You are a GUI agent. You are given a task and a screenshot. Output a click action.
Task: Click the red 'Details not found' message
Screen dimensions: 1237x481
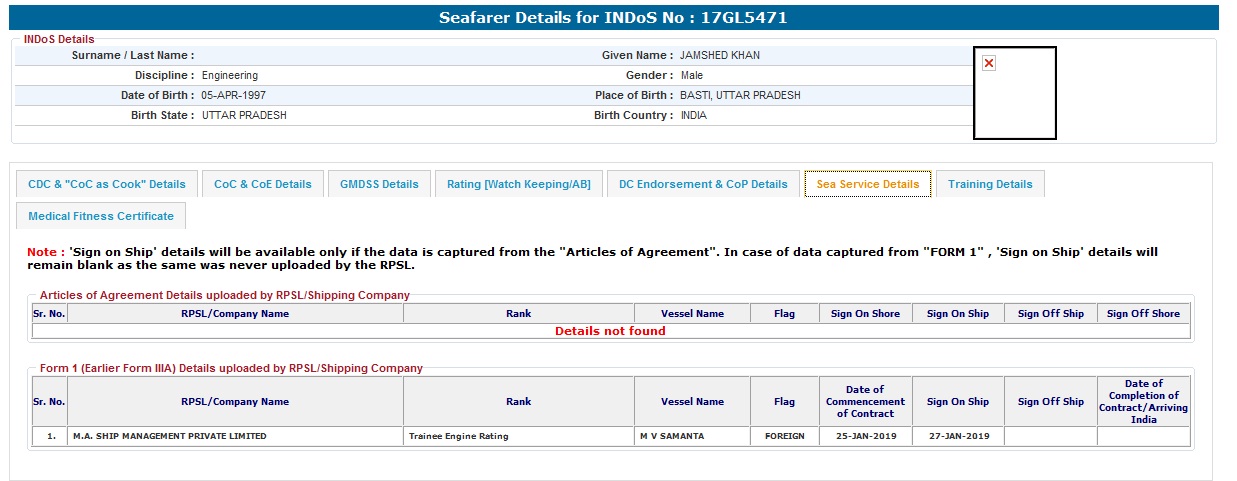[x=610, y=331]
